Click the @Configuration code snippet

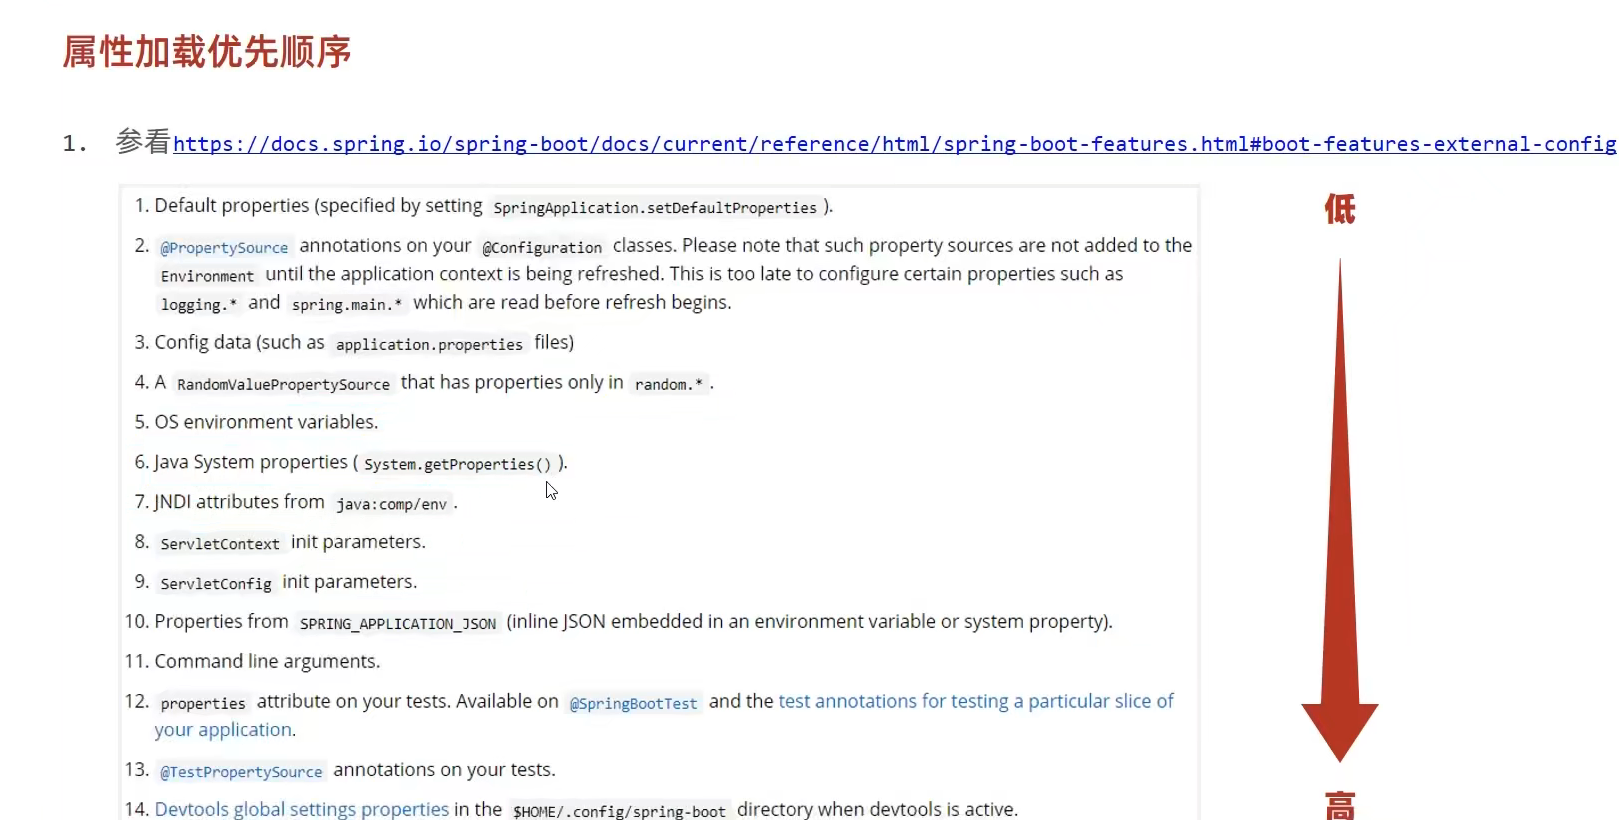542,247
